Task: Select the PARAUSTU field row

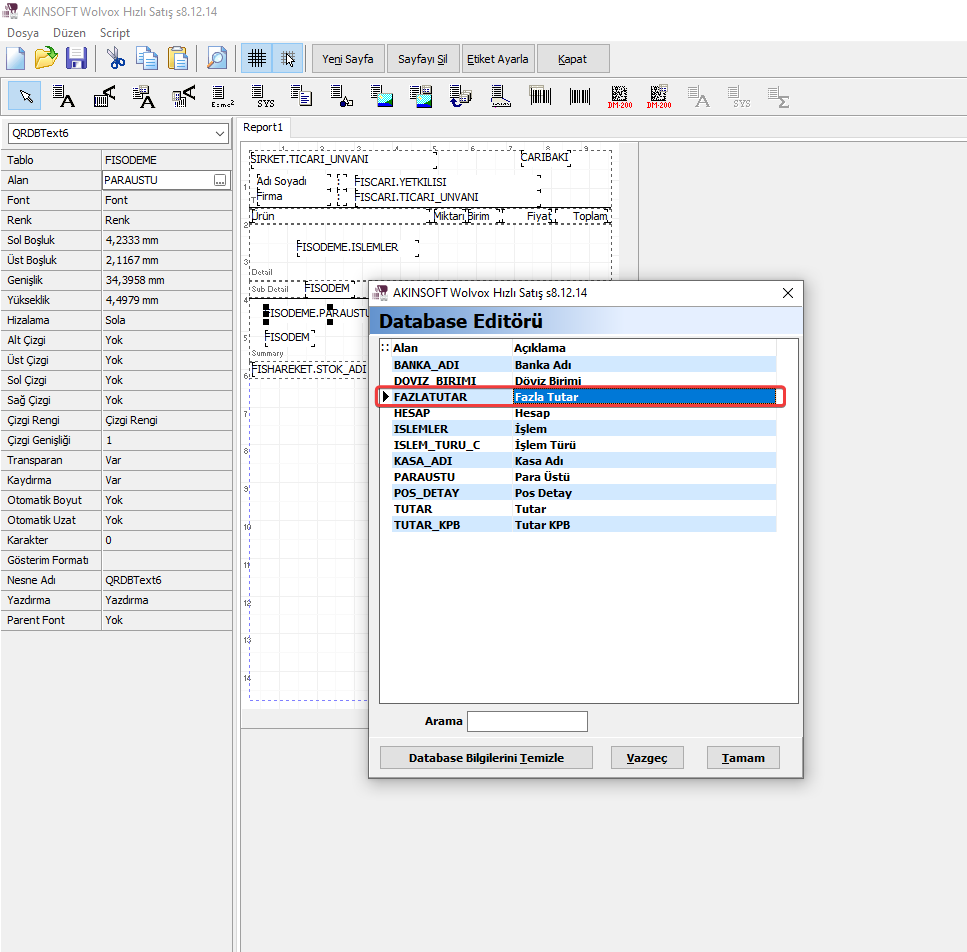Action: point(583,477)
